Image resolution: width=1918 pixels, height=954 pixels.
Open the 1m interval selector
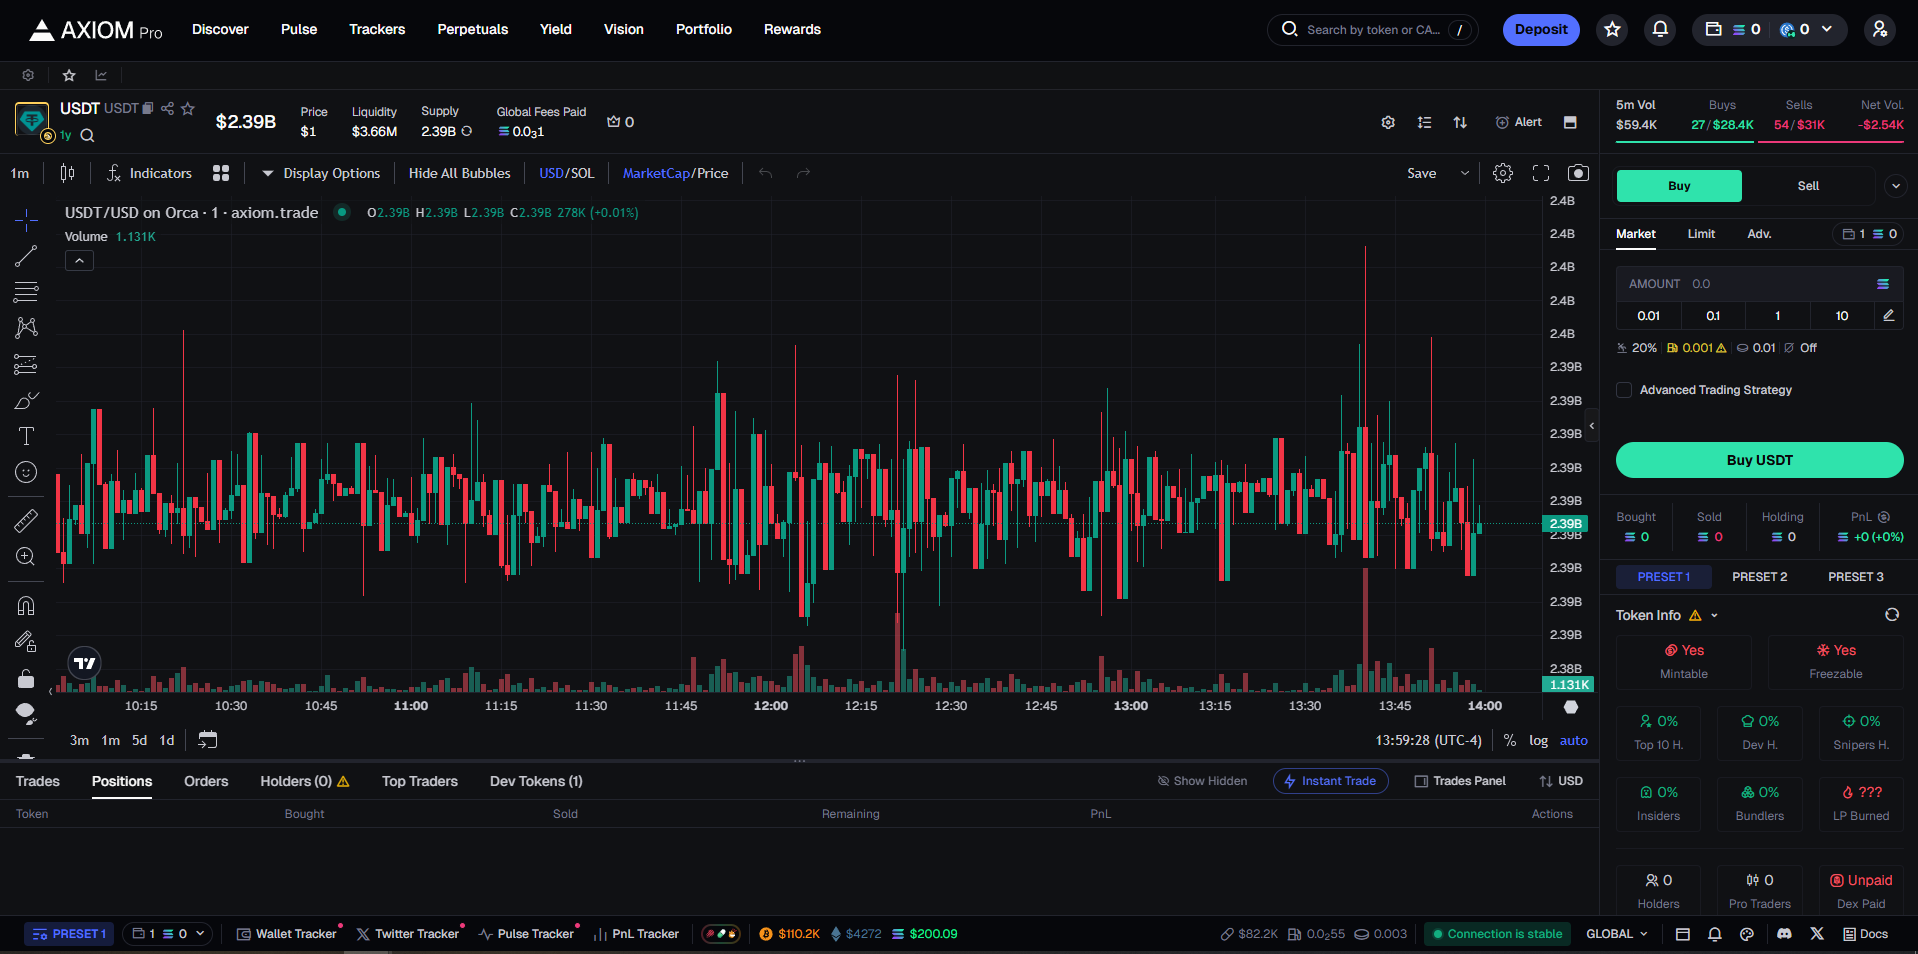(x=20, y=173)
